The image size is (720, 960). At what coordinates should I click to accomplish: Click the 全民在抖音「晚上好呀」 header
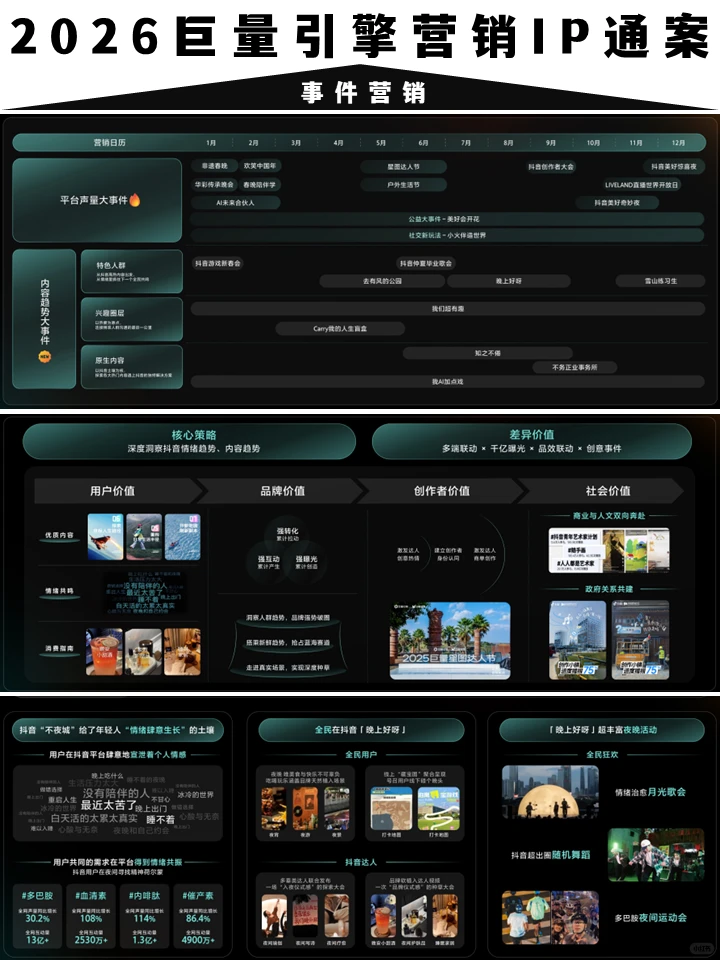tap(361, 730)
